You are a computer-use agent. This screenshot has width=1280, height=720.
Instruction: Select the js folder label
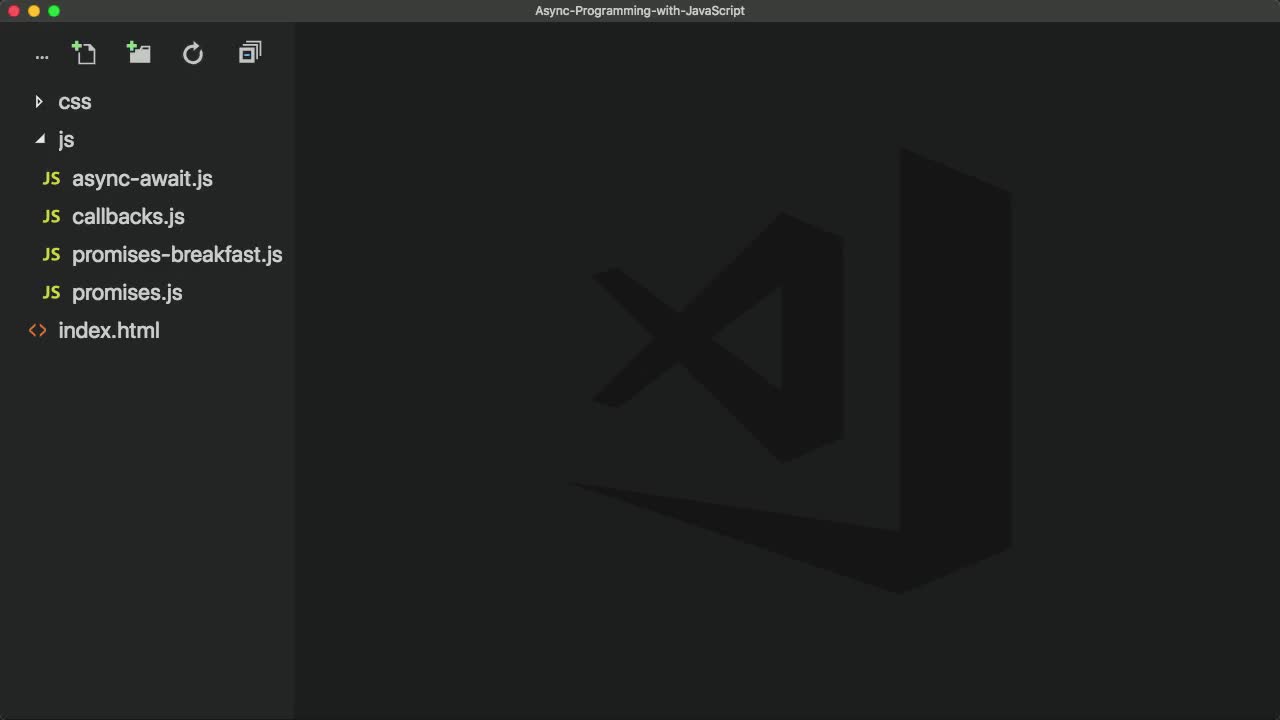point(66,139)
